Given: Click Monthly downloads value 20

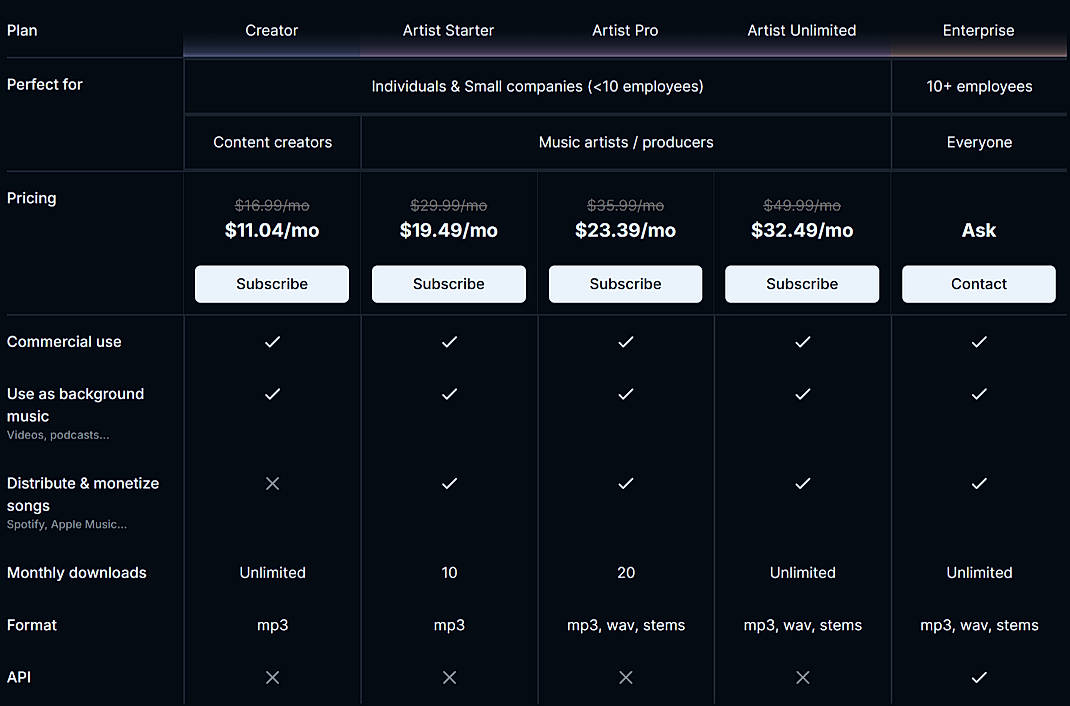Looking at the screenshot, I should coord(626,573).
